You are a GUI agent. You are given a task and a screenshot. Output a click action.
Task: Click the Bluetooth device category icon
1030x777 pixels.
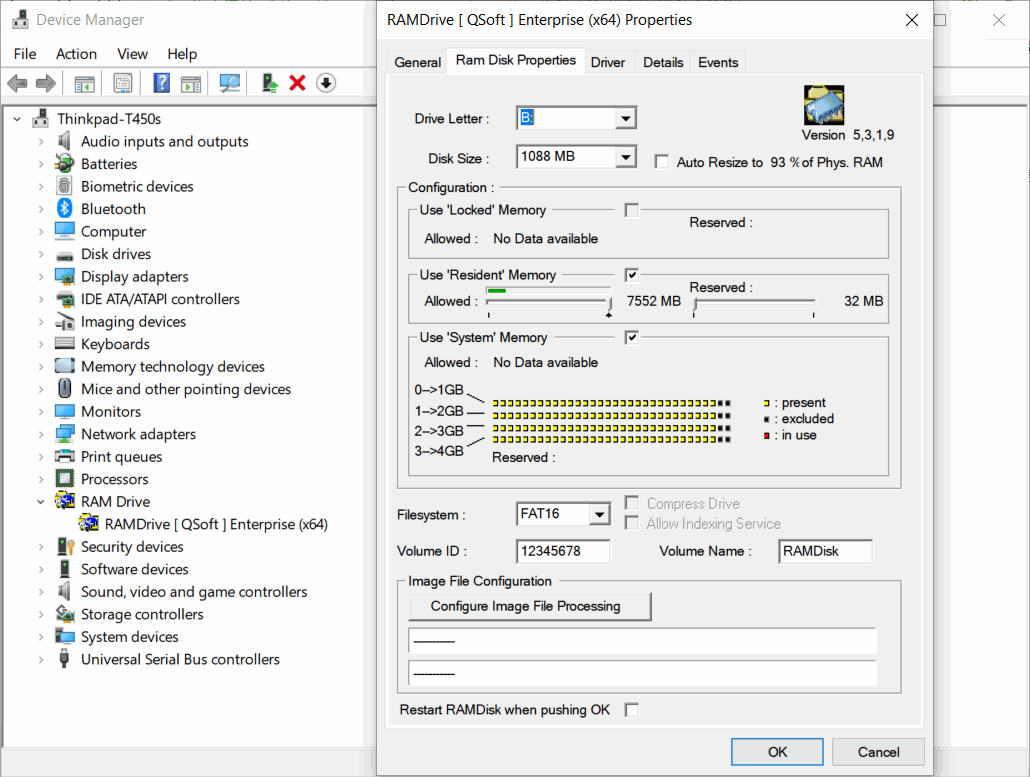(x=65, y=209)
